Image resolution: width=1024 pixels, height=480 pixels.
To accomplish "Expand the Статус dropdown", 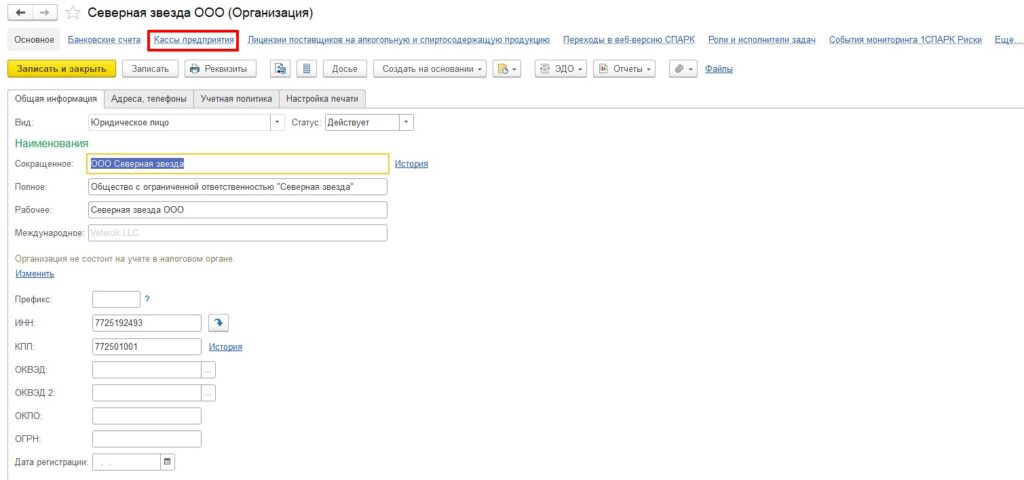I will [406, 122].
